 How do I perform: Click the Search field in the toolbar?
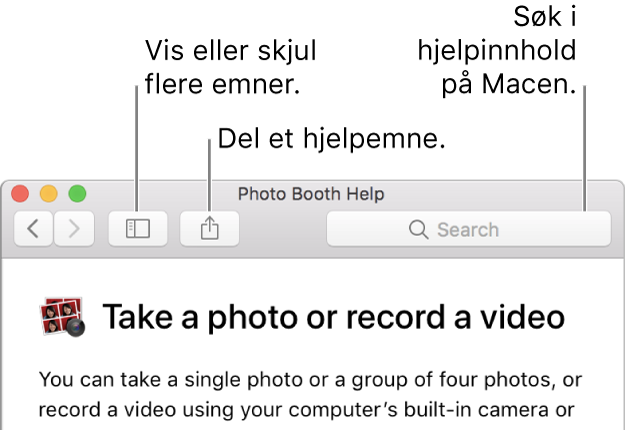point(469,229)
